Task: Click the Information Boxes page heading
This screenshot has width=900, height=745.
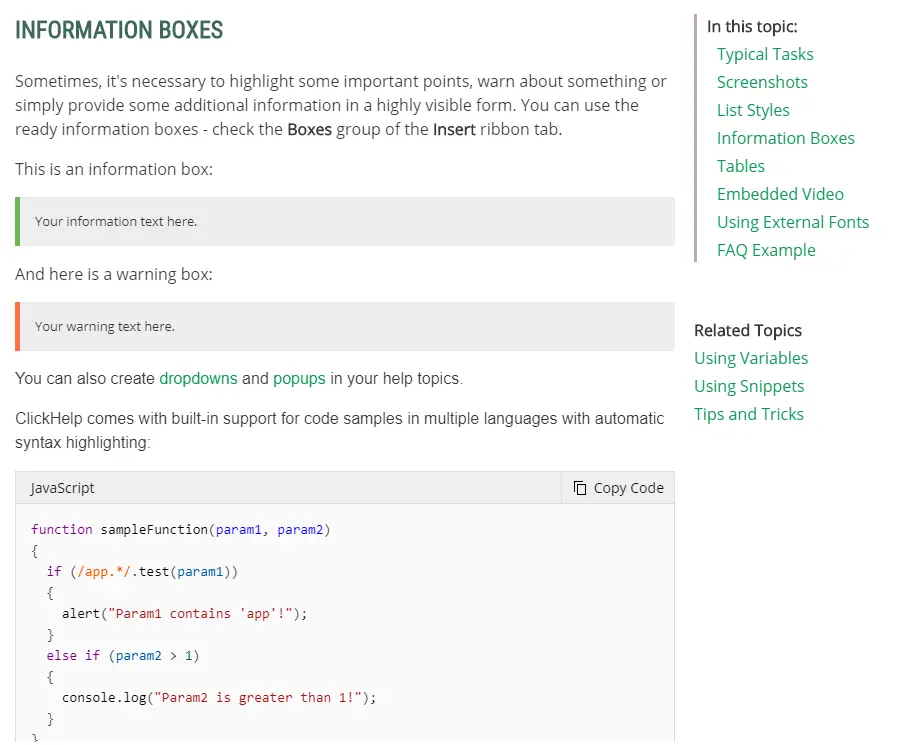Action: [119, 30]
